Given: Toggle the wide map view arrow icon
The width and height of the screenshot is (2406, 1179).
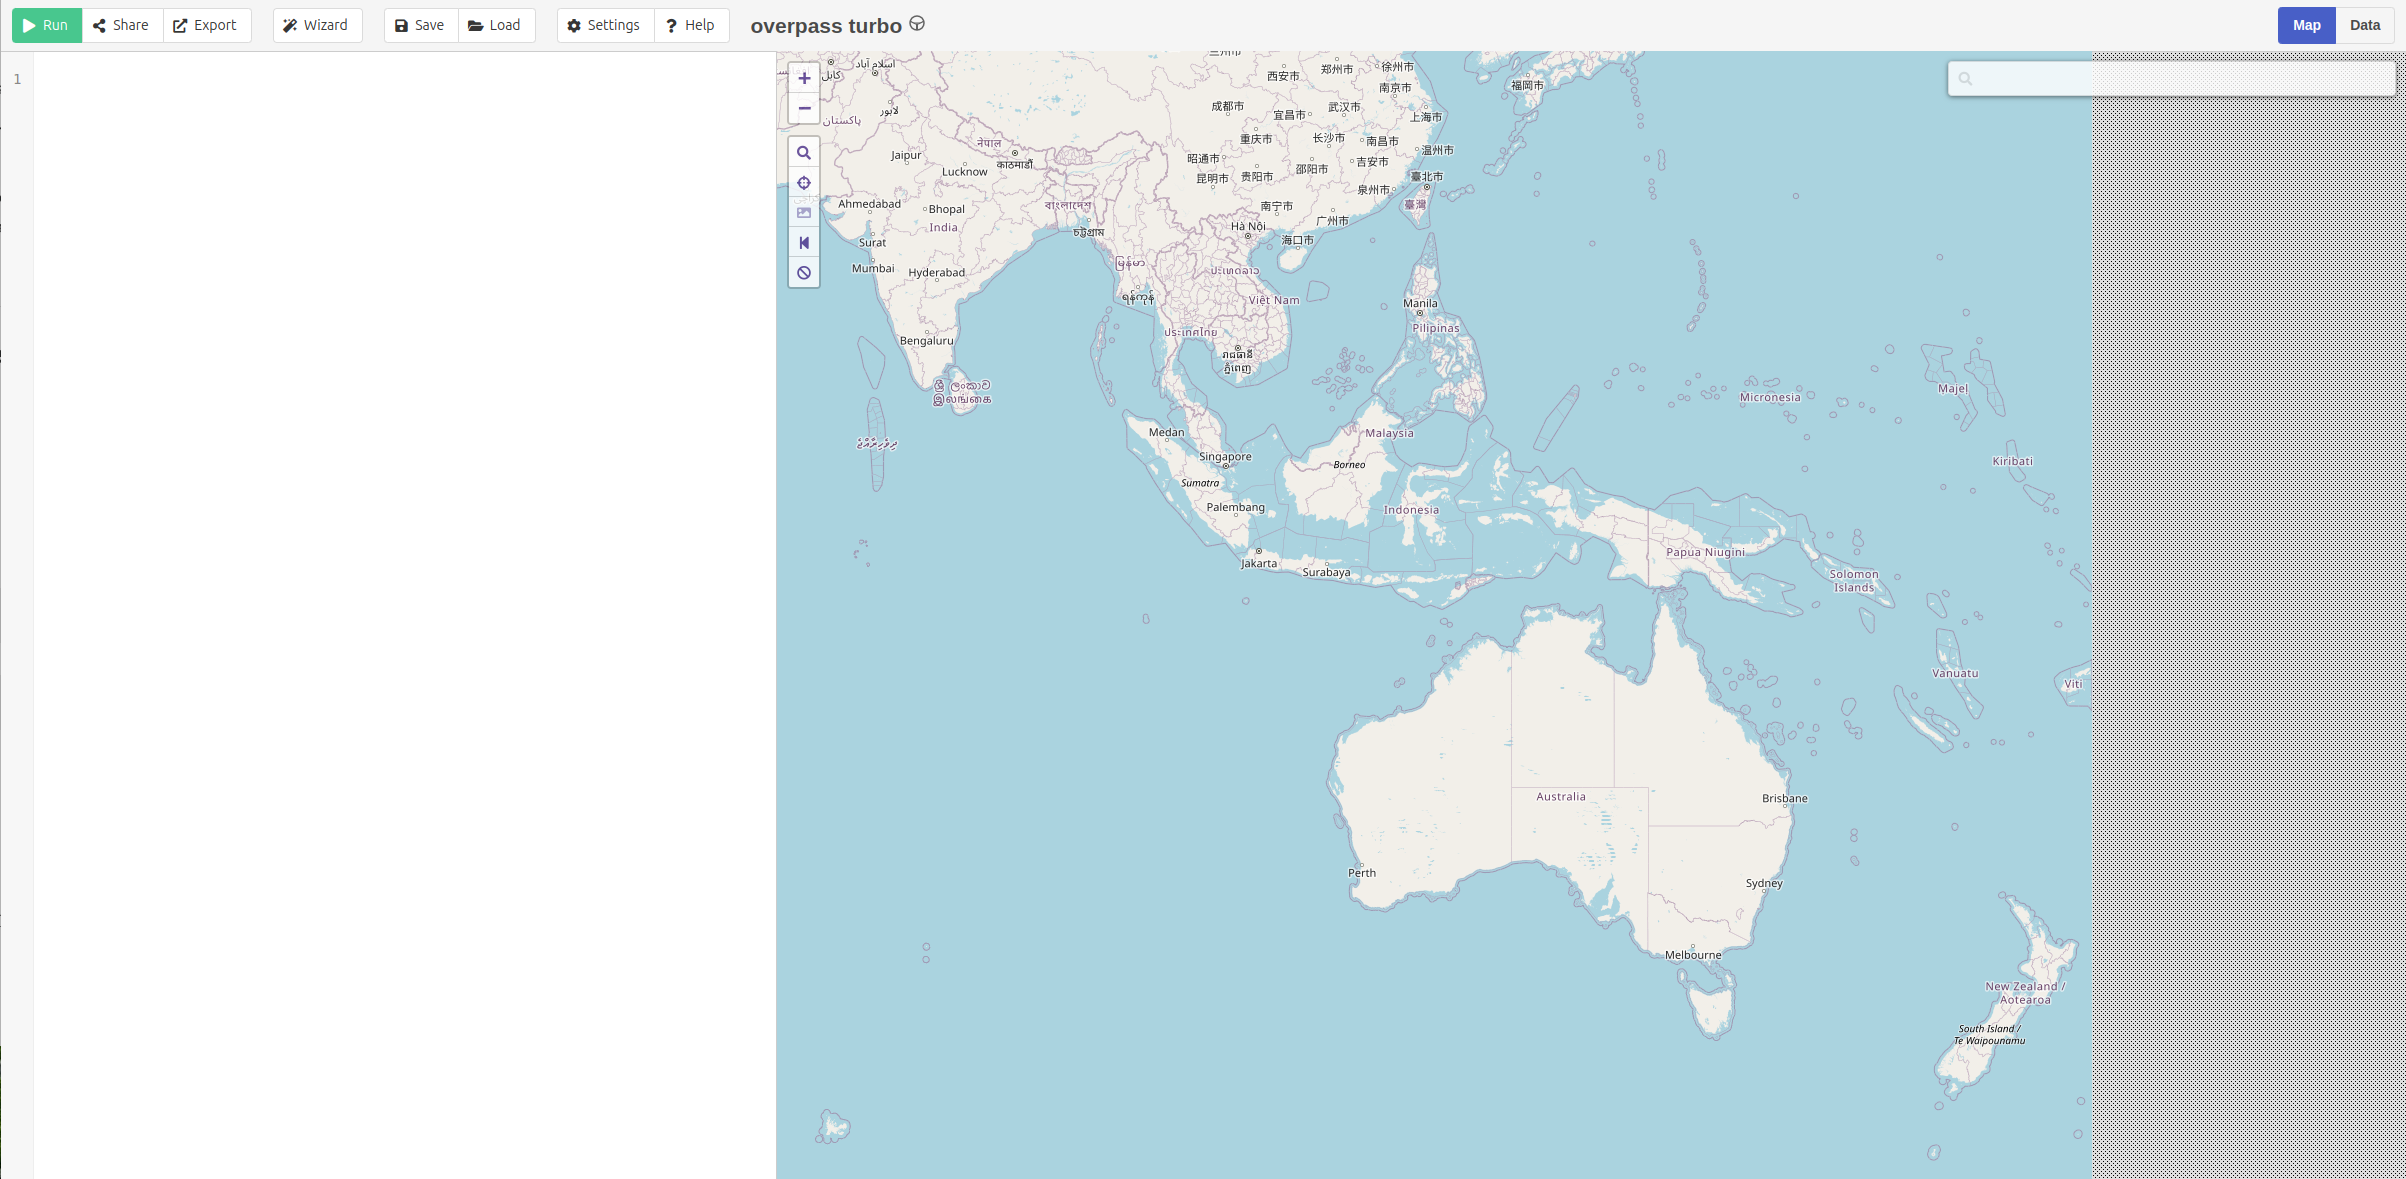Looking at the screenshot, I should [804, 243].
